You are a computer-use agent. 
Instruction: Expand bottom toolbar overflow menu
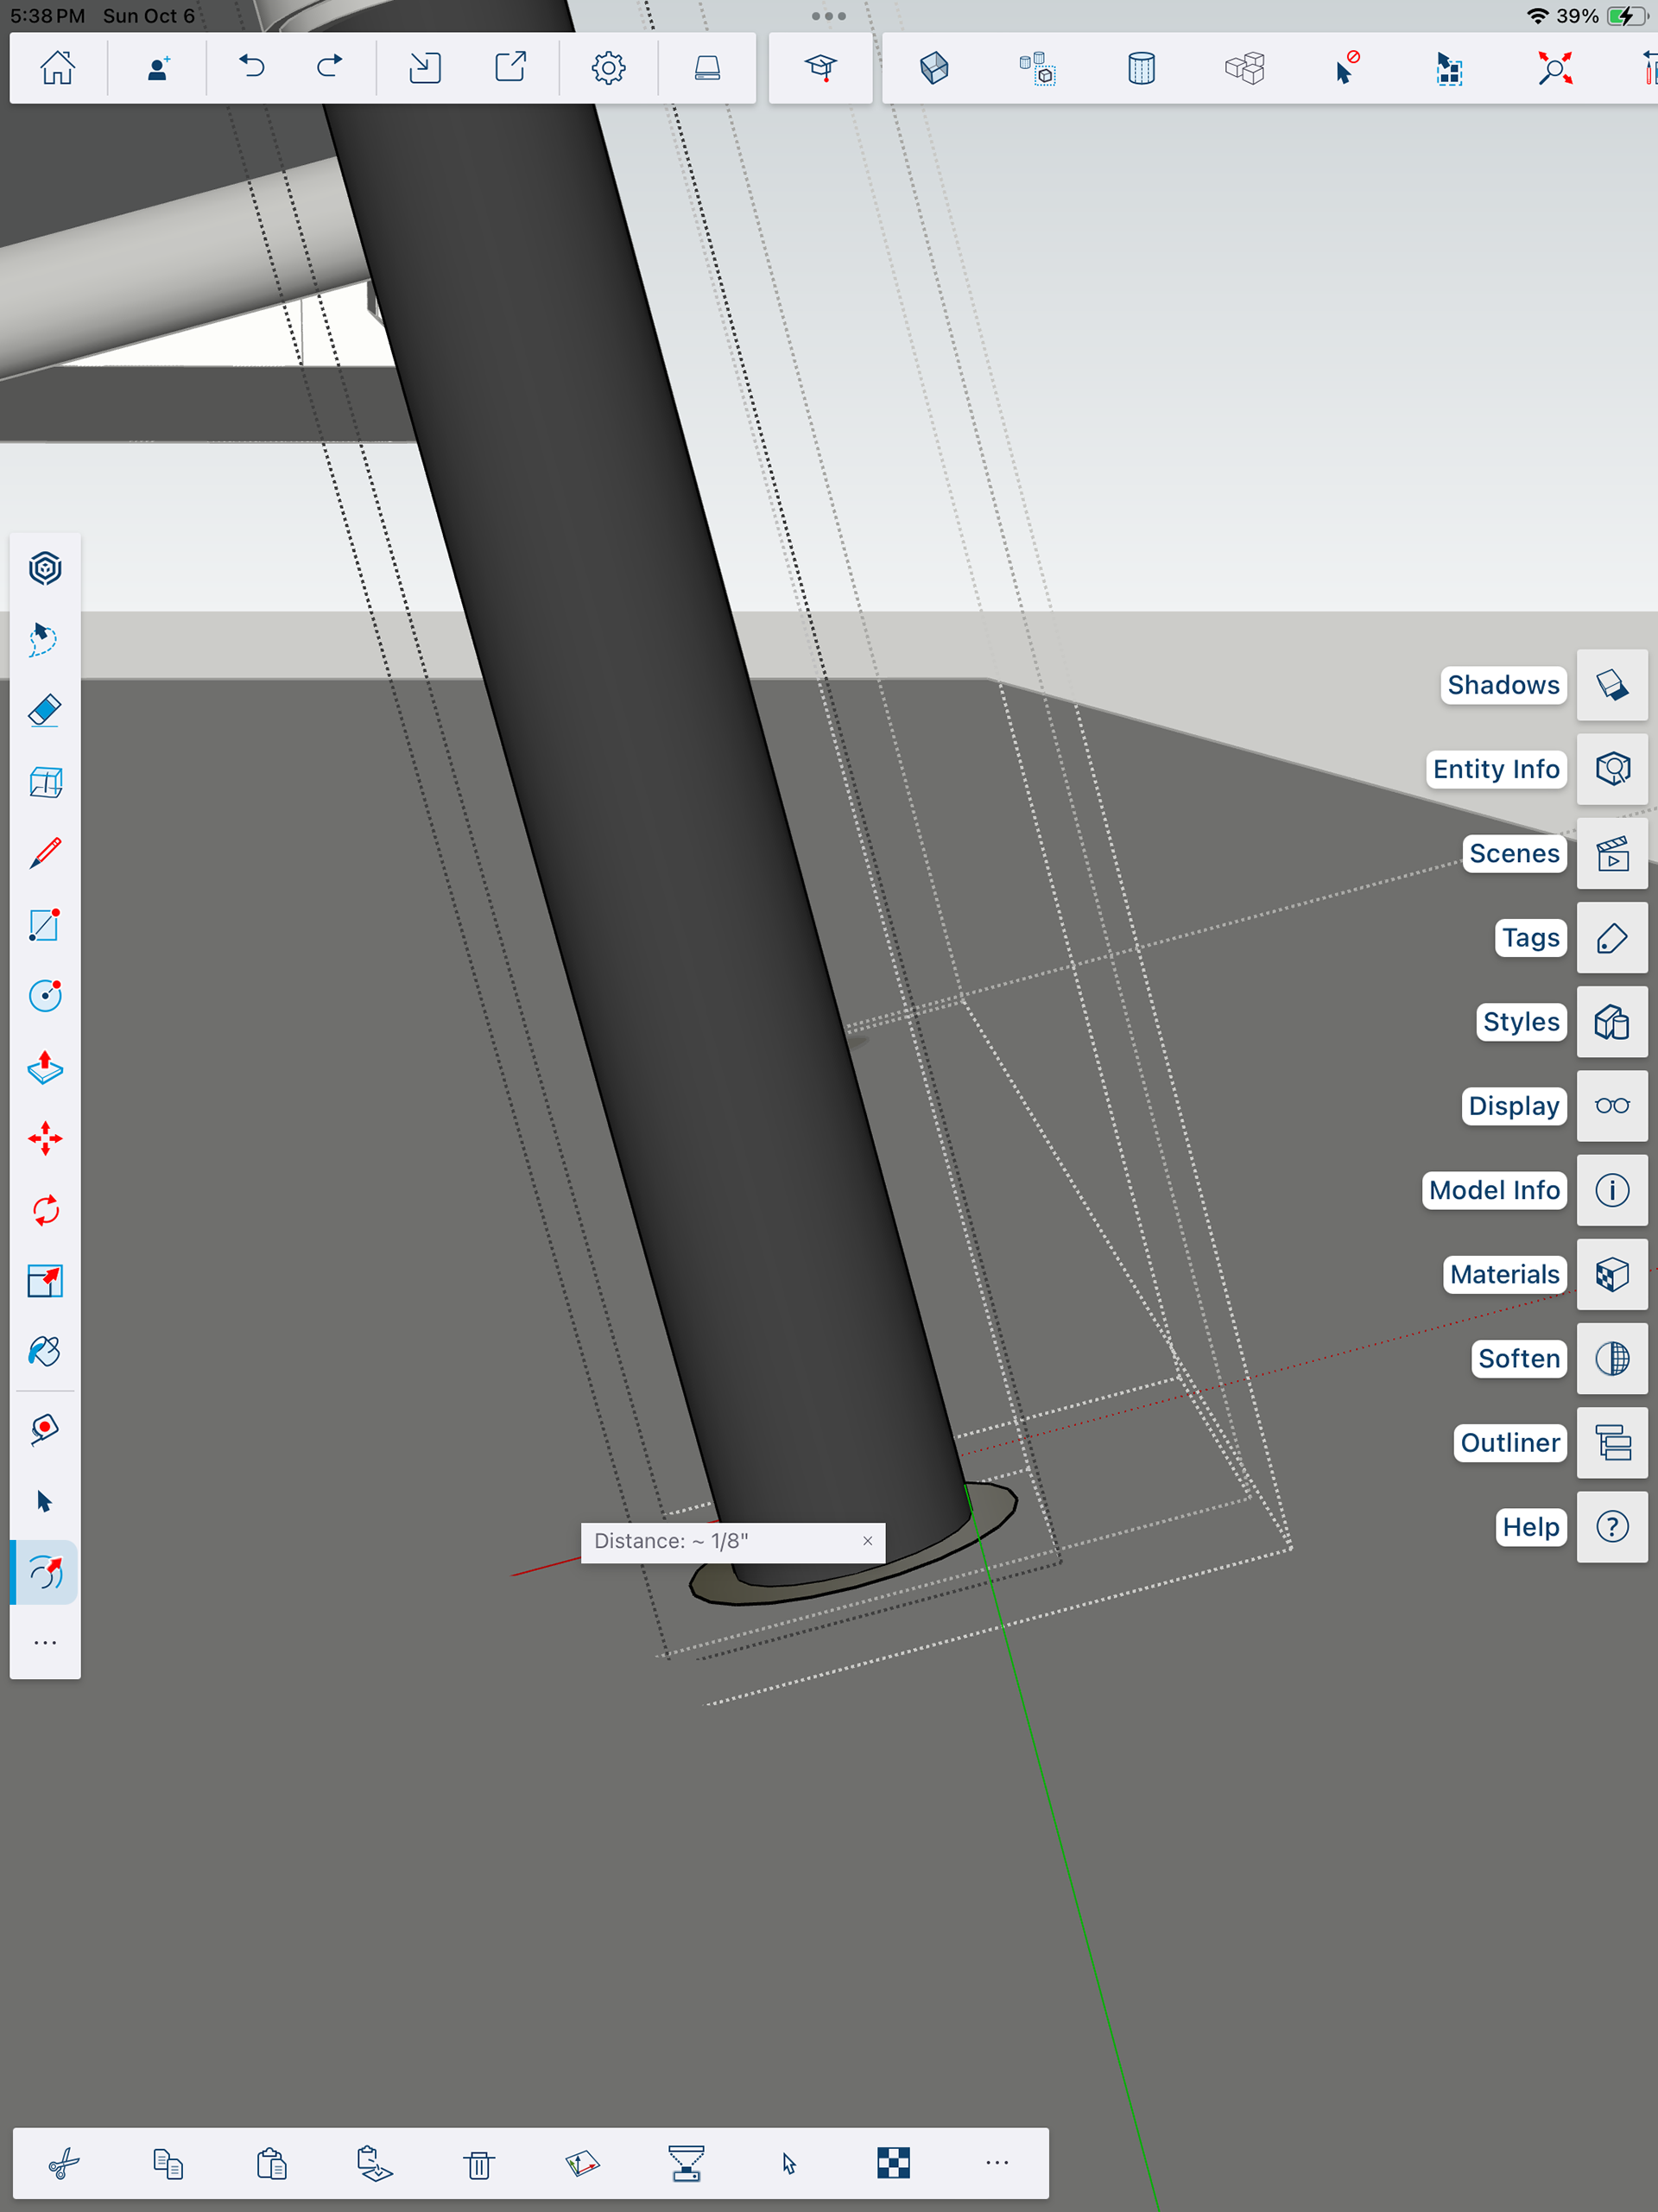pyautogui.click(x=997, y=2163)
